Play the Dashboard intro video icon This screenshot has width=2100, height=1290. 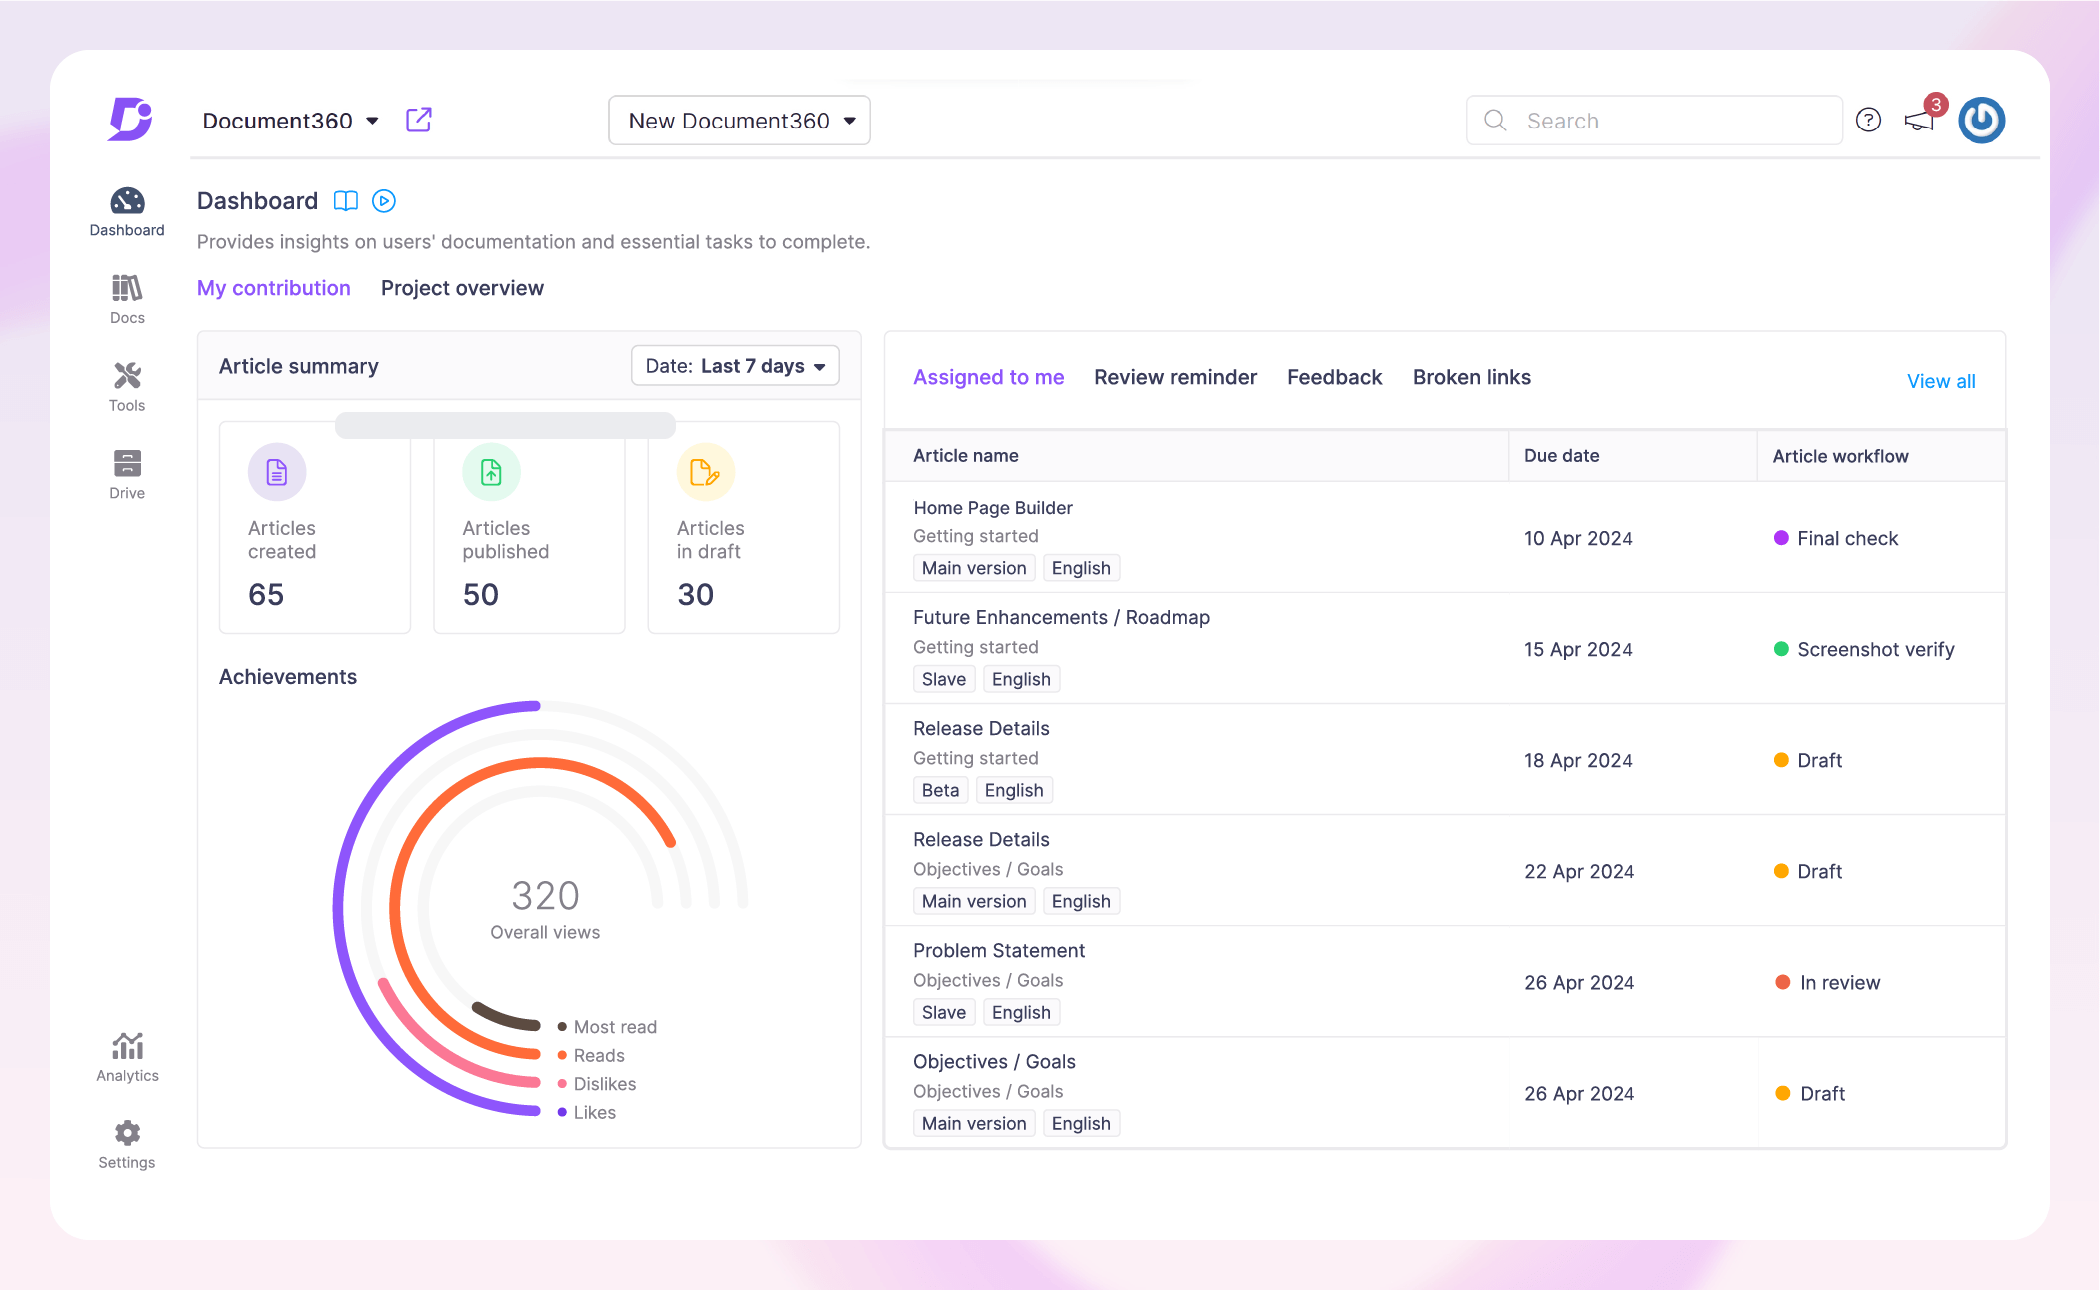pos(383,201)
